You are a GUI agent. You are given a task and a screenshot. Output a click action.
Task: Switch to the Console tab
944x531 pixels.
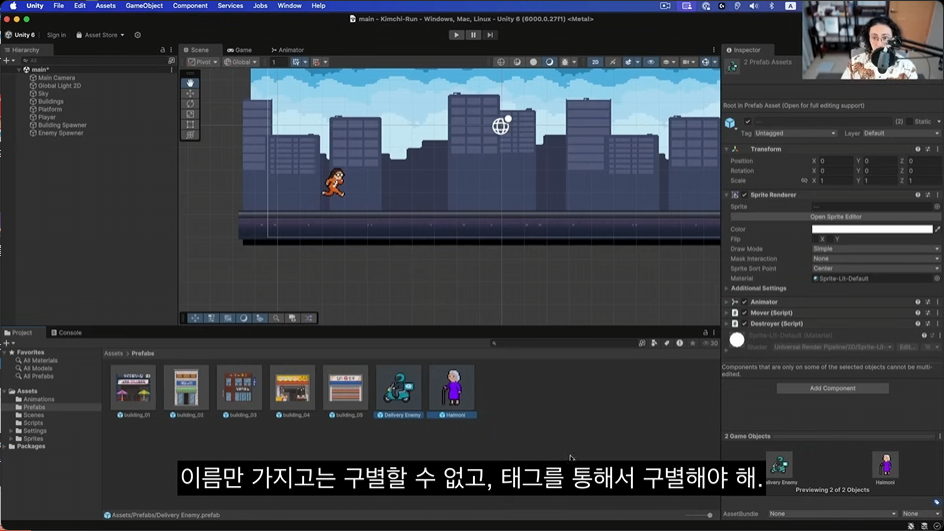[66, 332]
